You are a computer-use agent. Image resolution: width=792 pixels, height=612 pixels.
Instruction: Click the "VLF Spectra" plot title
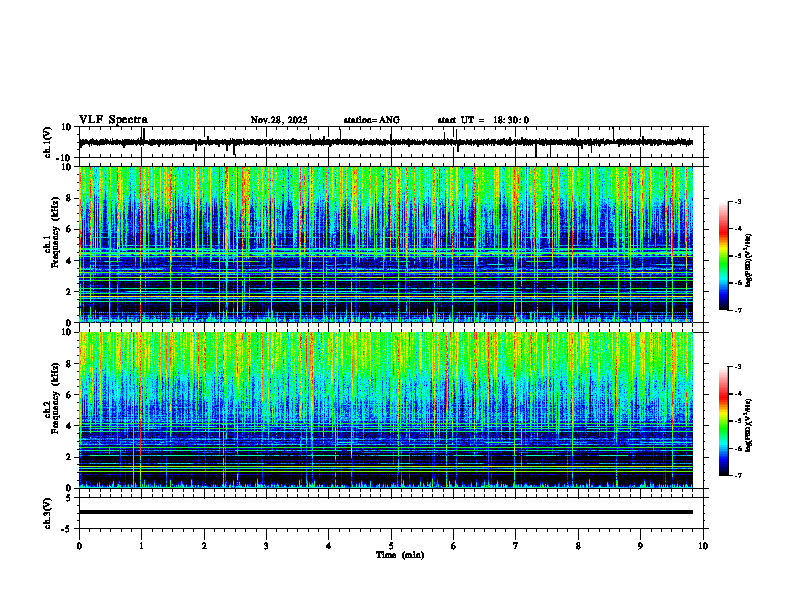pos(113,120)
